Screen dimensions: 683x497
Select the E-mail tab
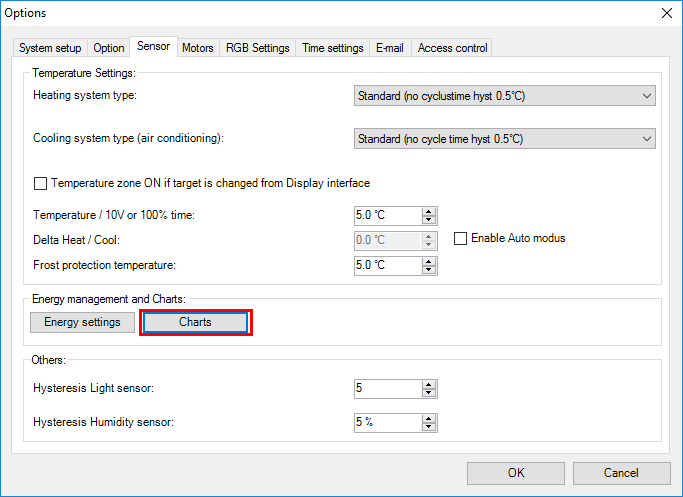point(389,48)
